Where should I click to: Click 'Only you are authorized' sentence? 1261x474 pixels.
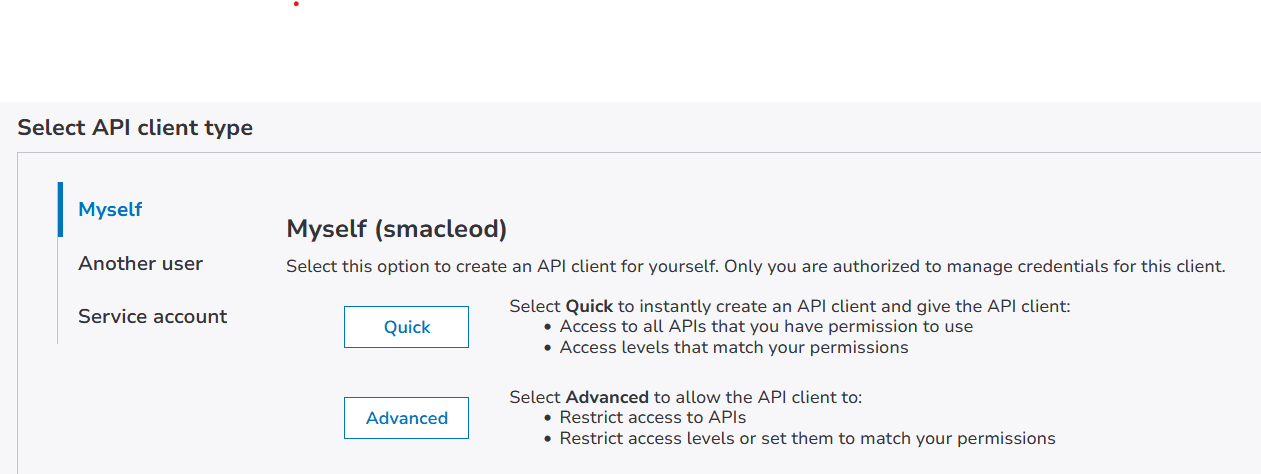click(975, 267)
